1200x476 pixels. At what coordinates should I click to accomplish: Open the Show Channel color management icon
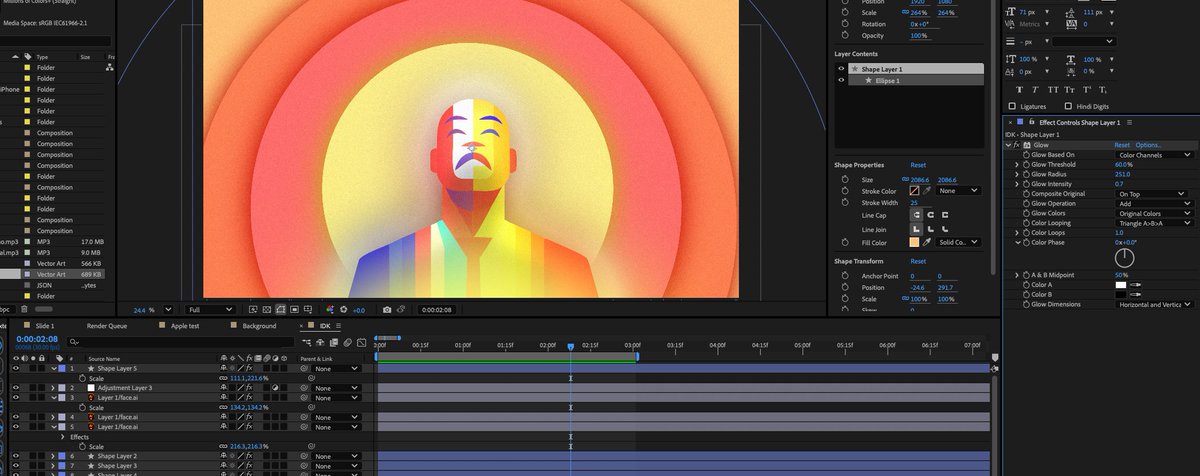click(x=328, y=310)
